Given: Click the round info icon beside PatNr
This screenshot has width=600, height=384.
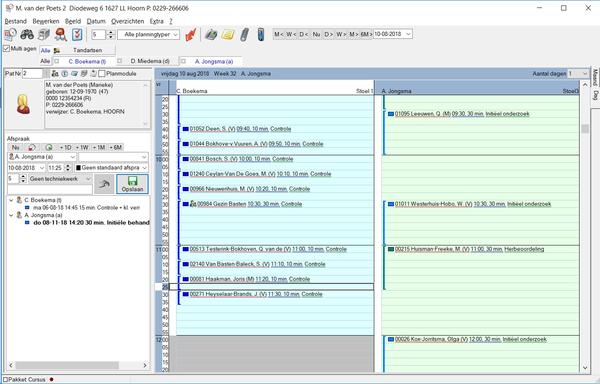Looking at the screenshot, I should (x=65, y=73).
